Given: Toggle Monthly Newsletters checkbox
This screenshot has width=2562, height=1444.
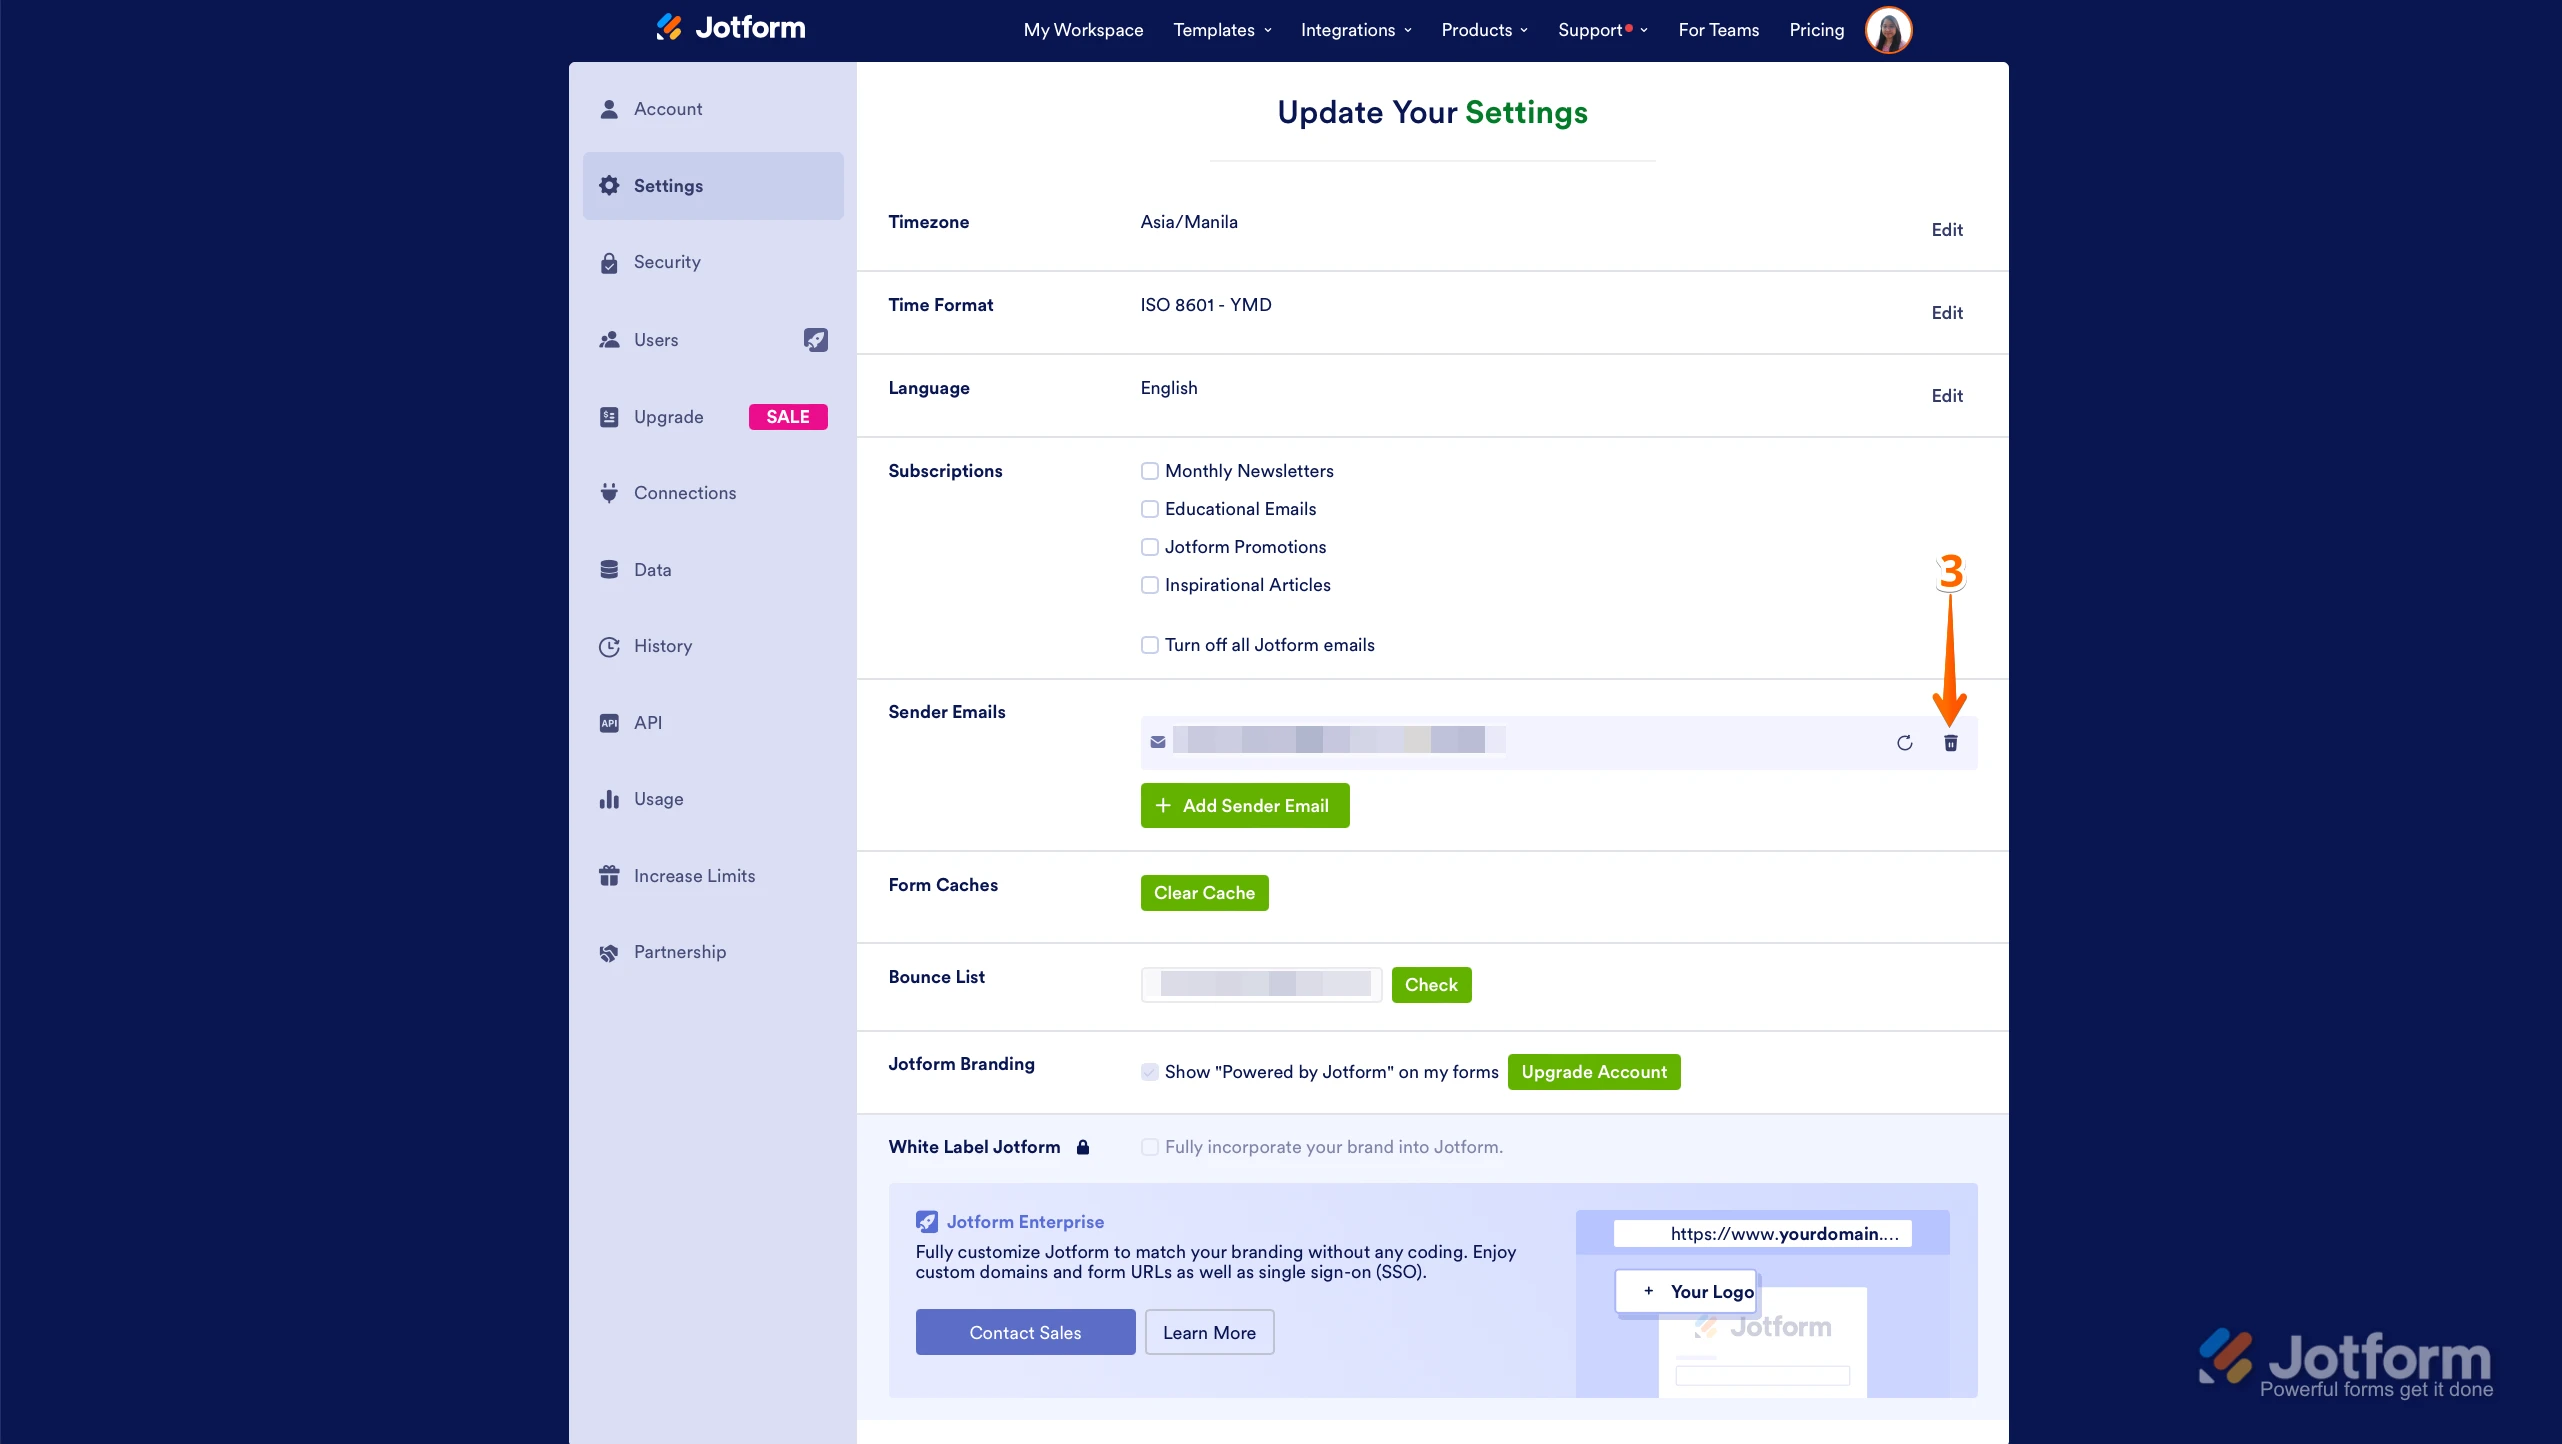Looking at the screenshot, I should 1150,471.
